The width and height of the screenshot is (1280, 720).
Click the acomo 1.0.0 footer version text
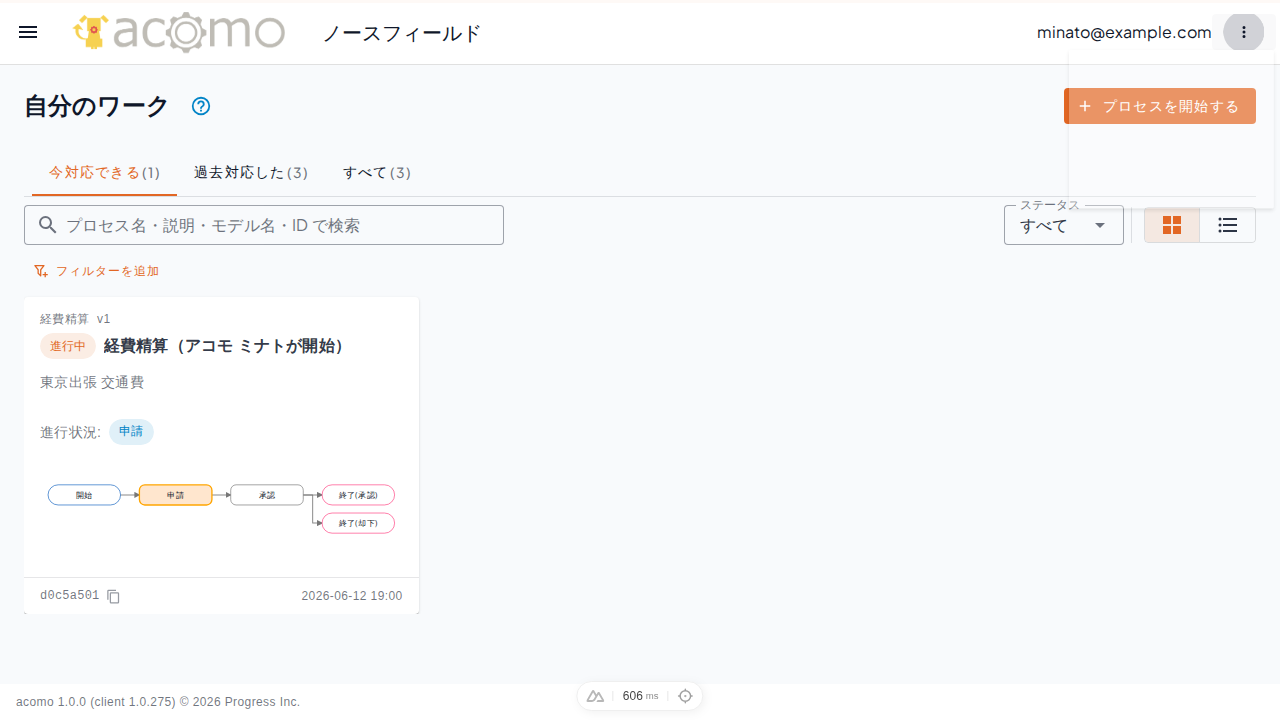click(x=158, y=702)
